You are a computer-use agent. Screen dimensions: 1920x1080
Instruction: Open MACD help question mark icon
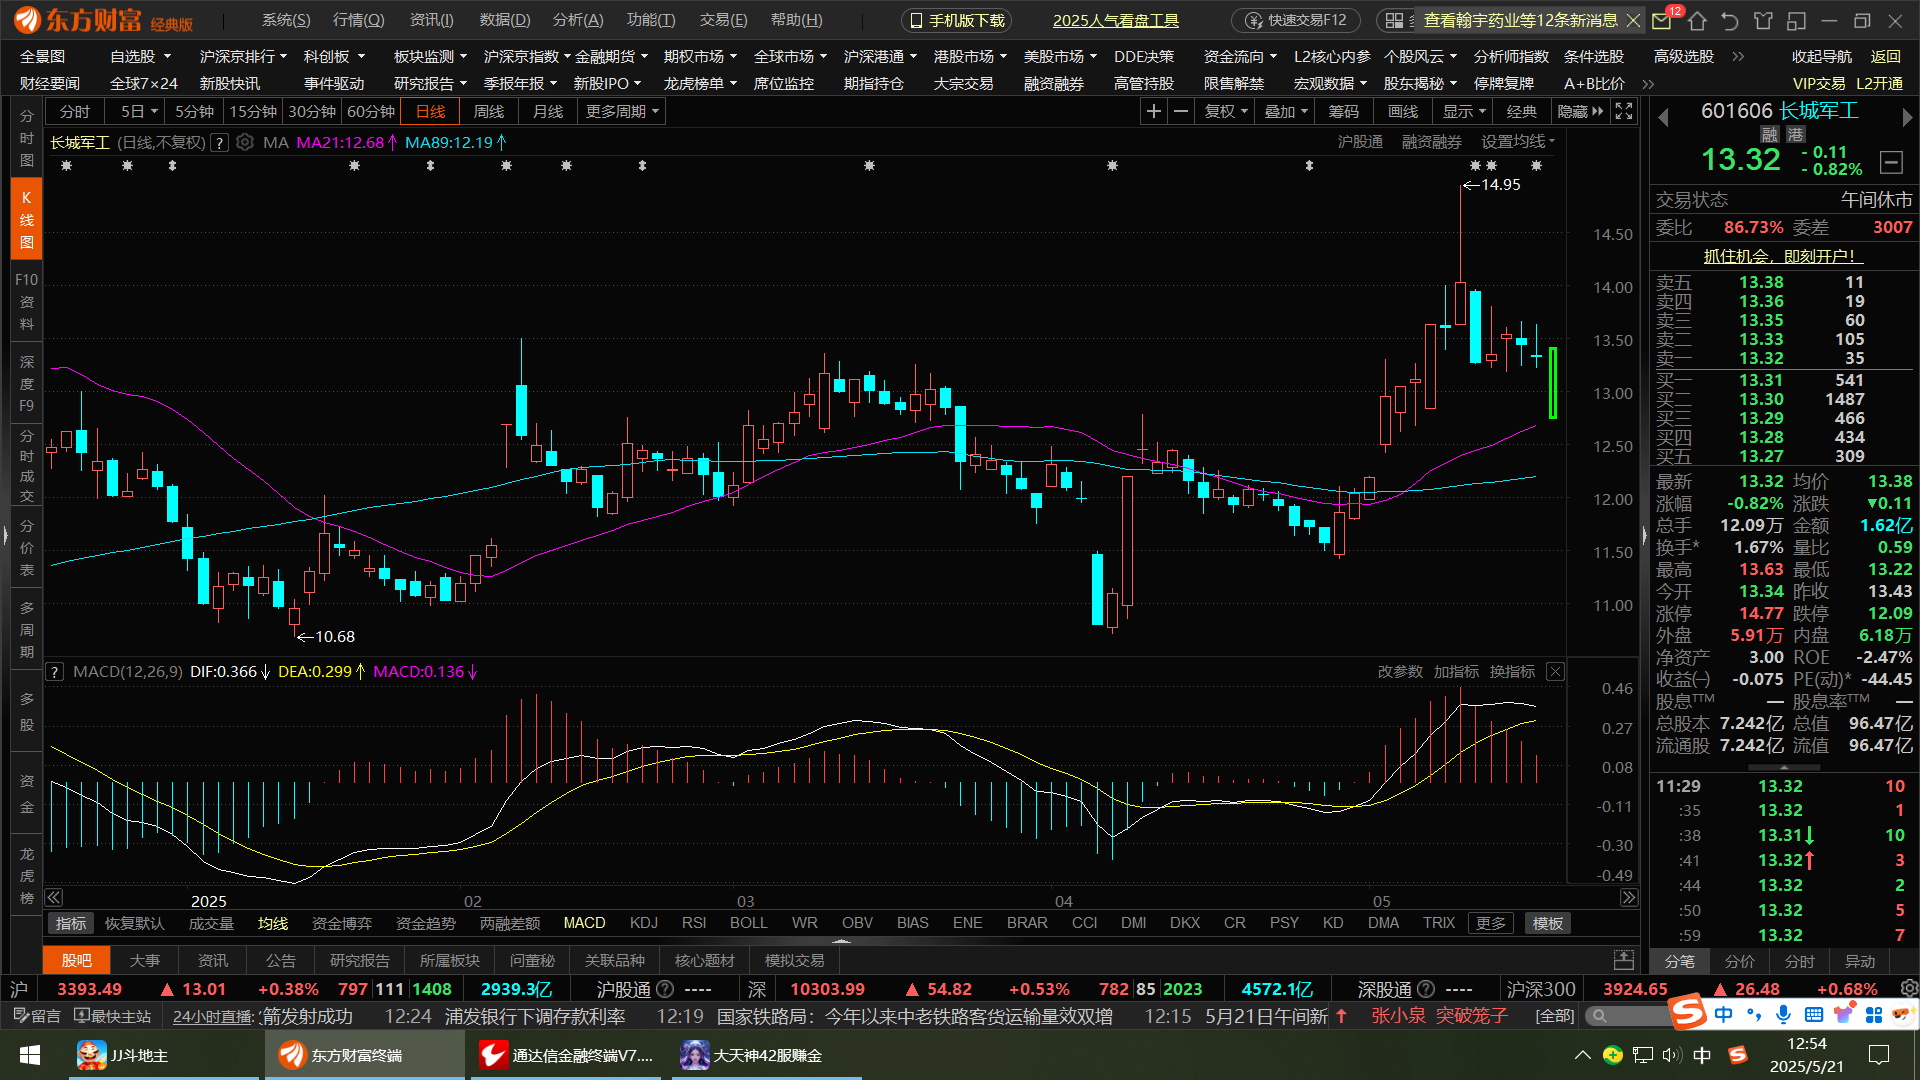point(55,672)
